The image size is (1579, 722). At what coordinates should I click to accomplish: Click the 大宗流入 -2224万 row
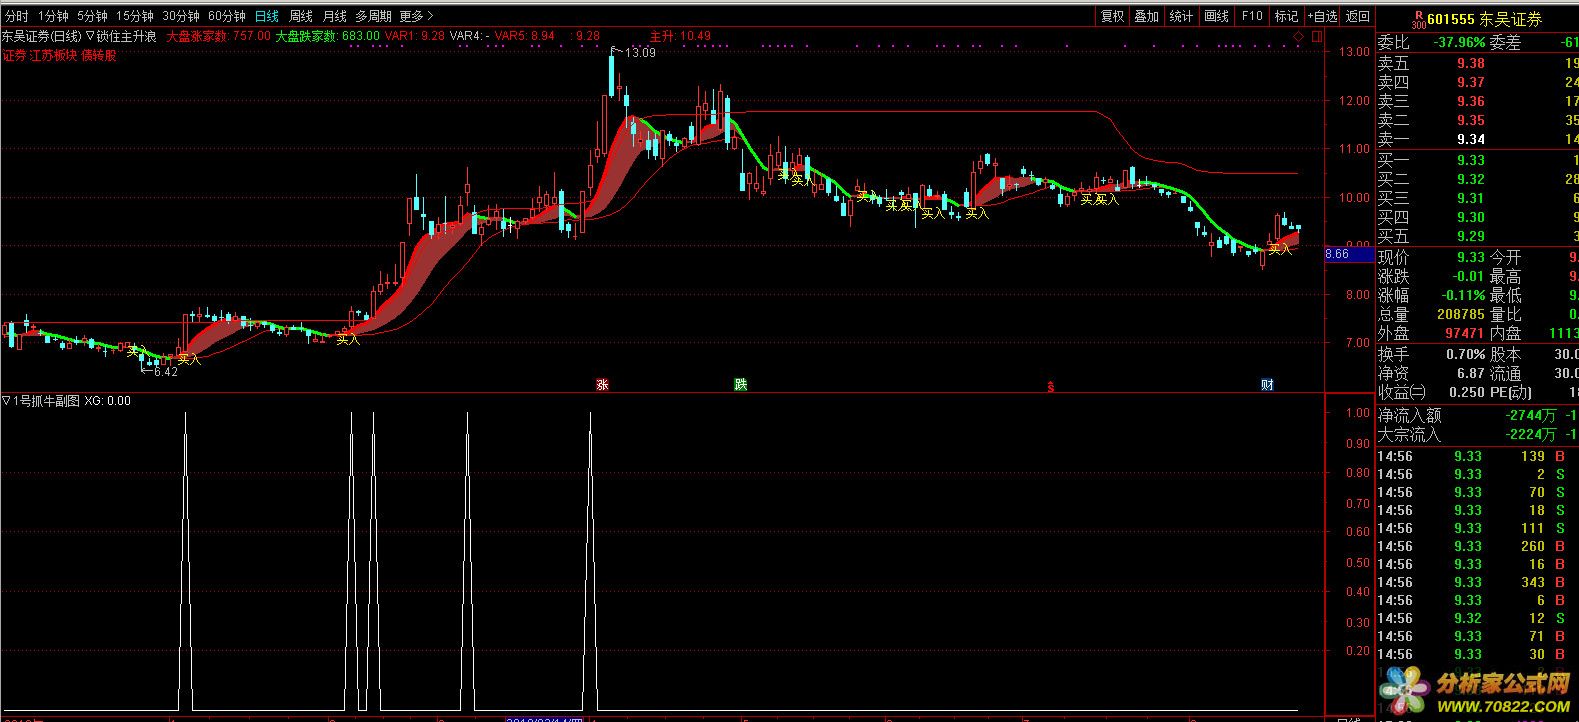1477,434
